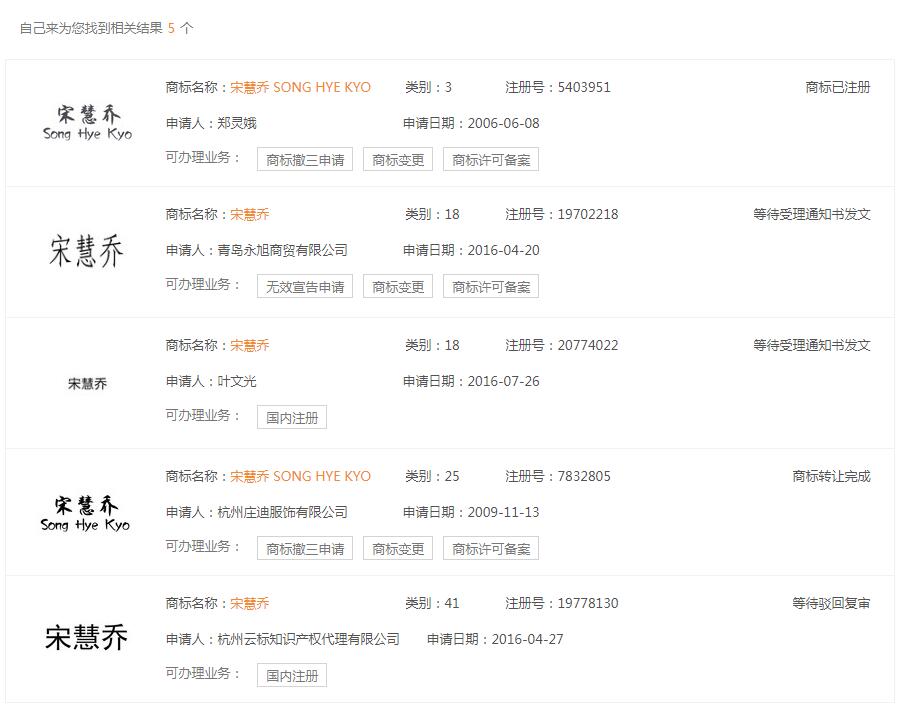Click registration number 20774022
This screenshot has height=709, width=903.
(588, 345)
